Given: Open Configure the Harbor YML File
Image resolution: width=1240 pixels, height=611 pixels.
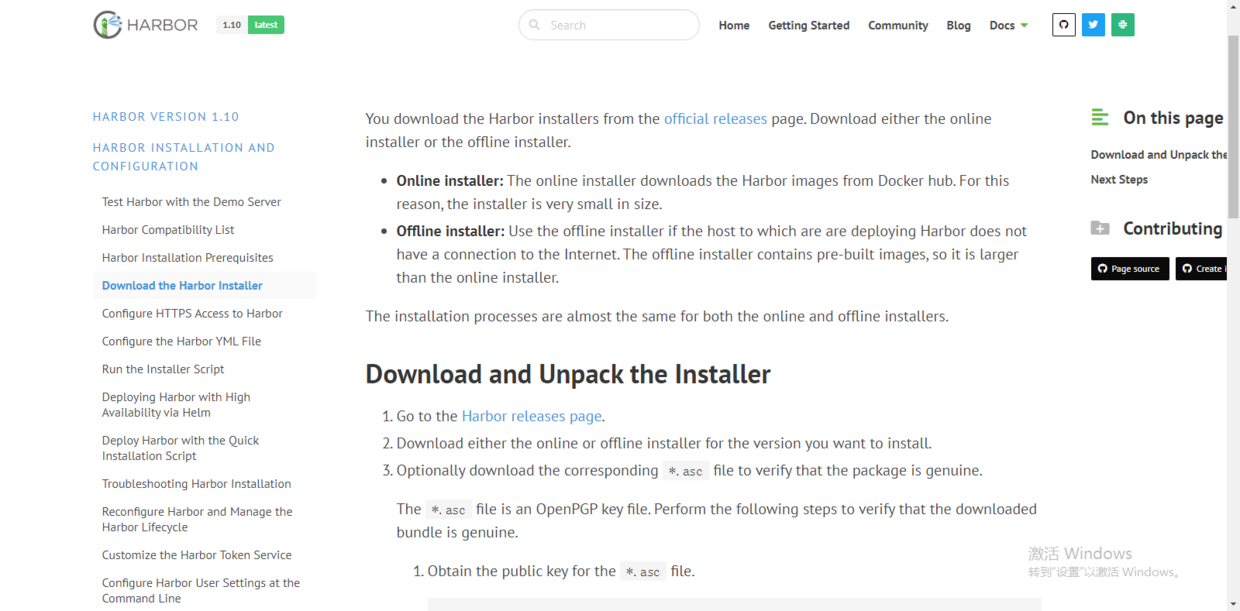Looking at the screenshot, I should point(181,342).
